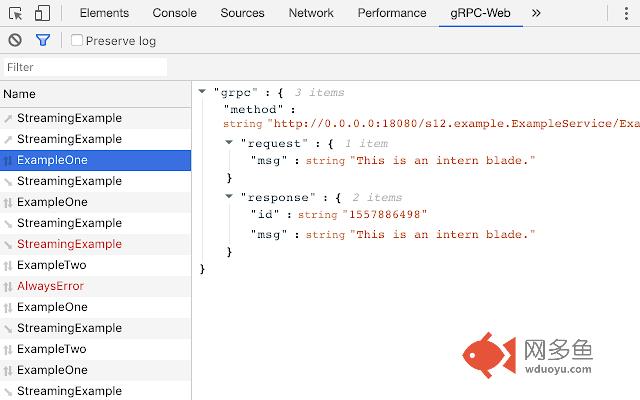Viewport: 640px width, 400px height.
Task: Click the "method" key
Action: pos(253,109)
